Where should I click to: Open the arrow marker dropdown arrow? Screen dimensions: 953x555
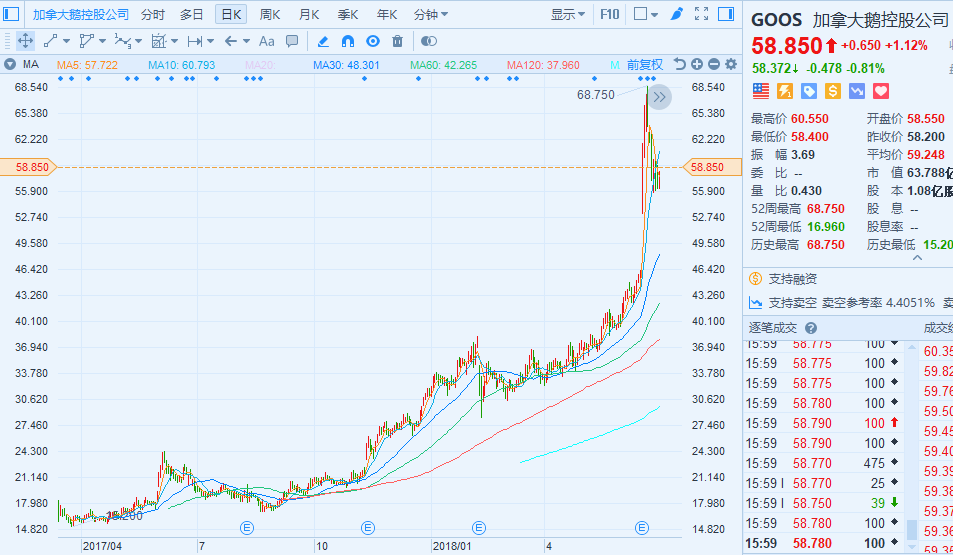[x=246, y=41]
